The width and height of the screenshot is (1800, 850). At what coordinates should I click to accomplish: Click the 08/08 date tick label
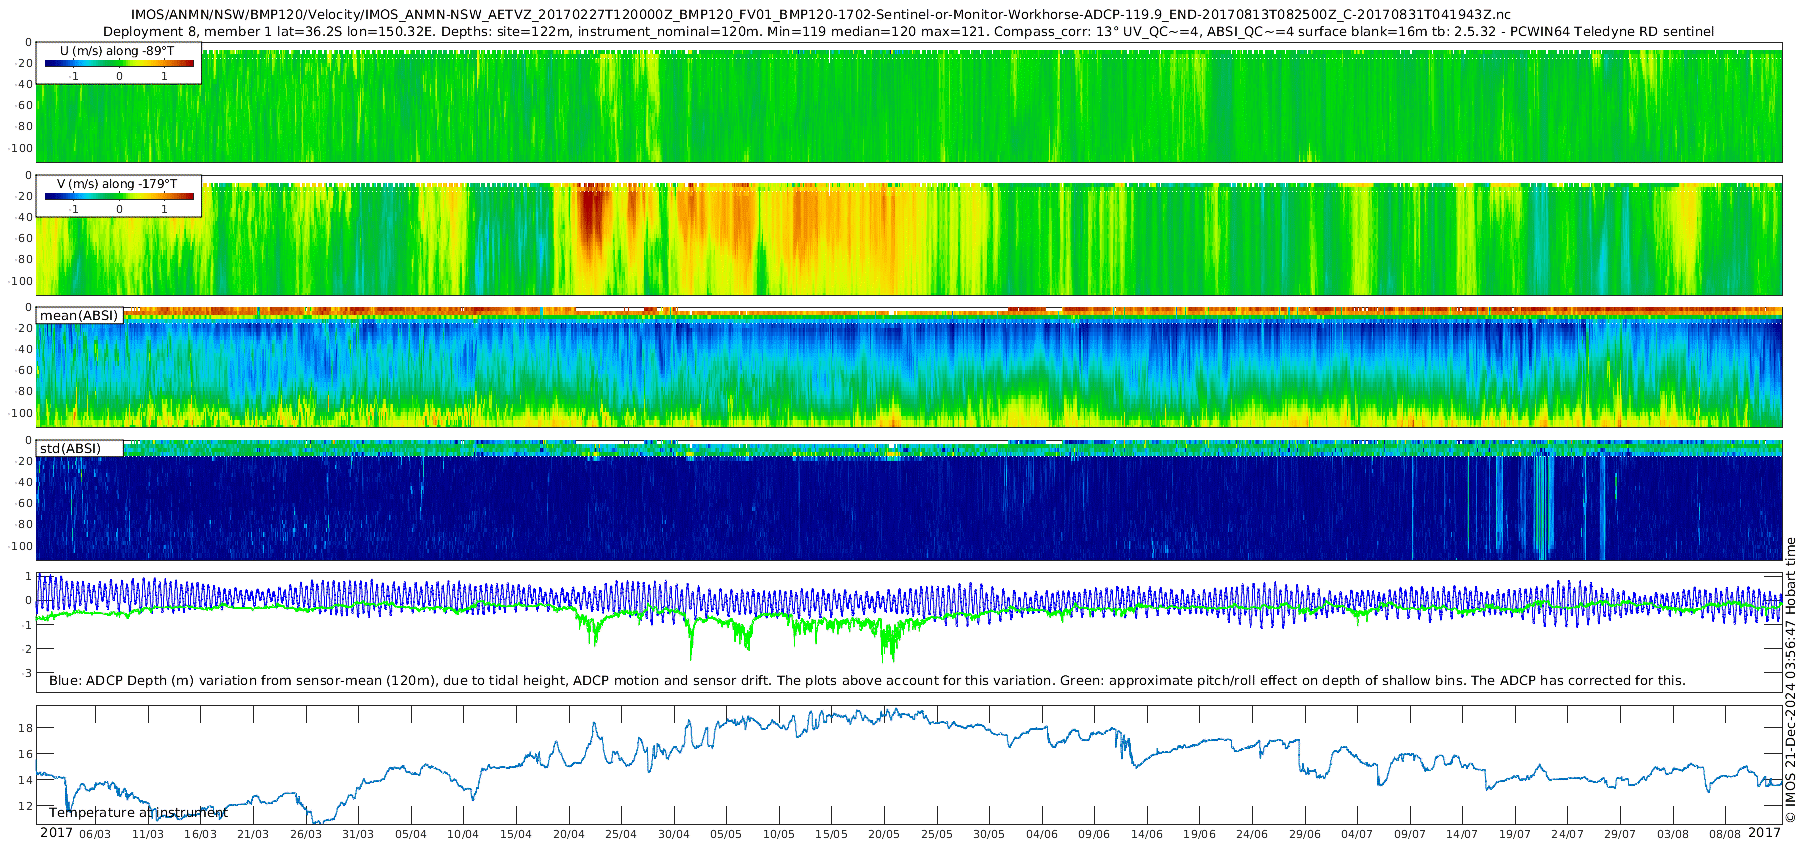point(1724,834)
